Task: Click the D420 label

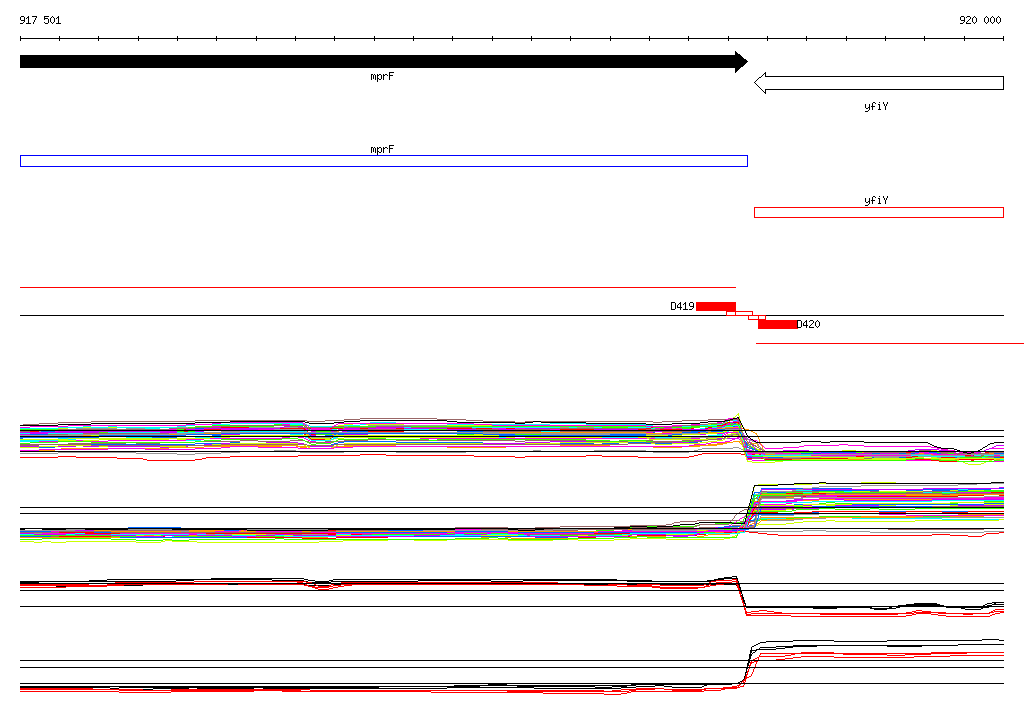Action: click(x=808, y=324)
